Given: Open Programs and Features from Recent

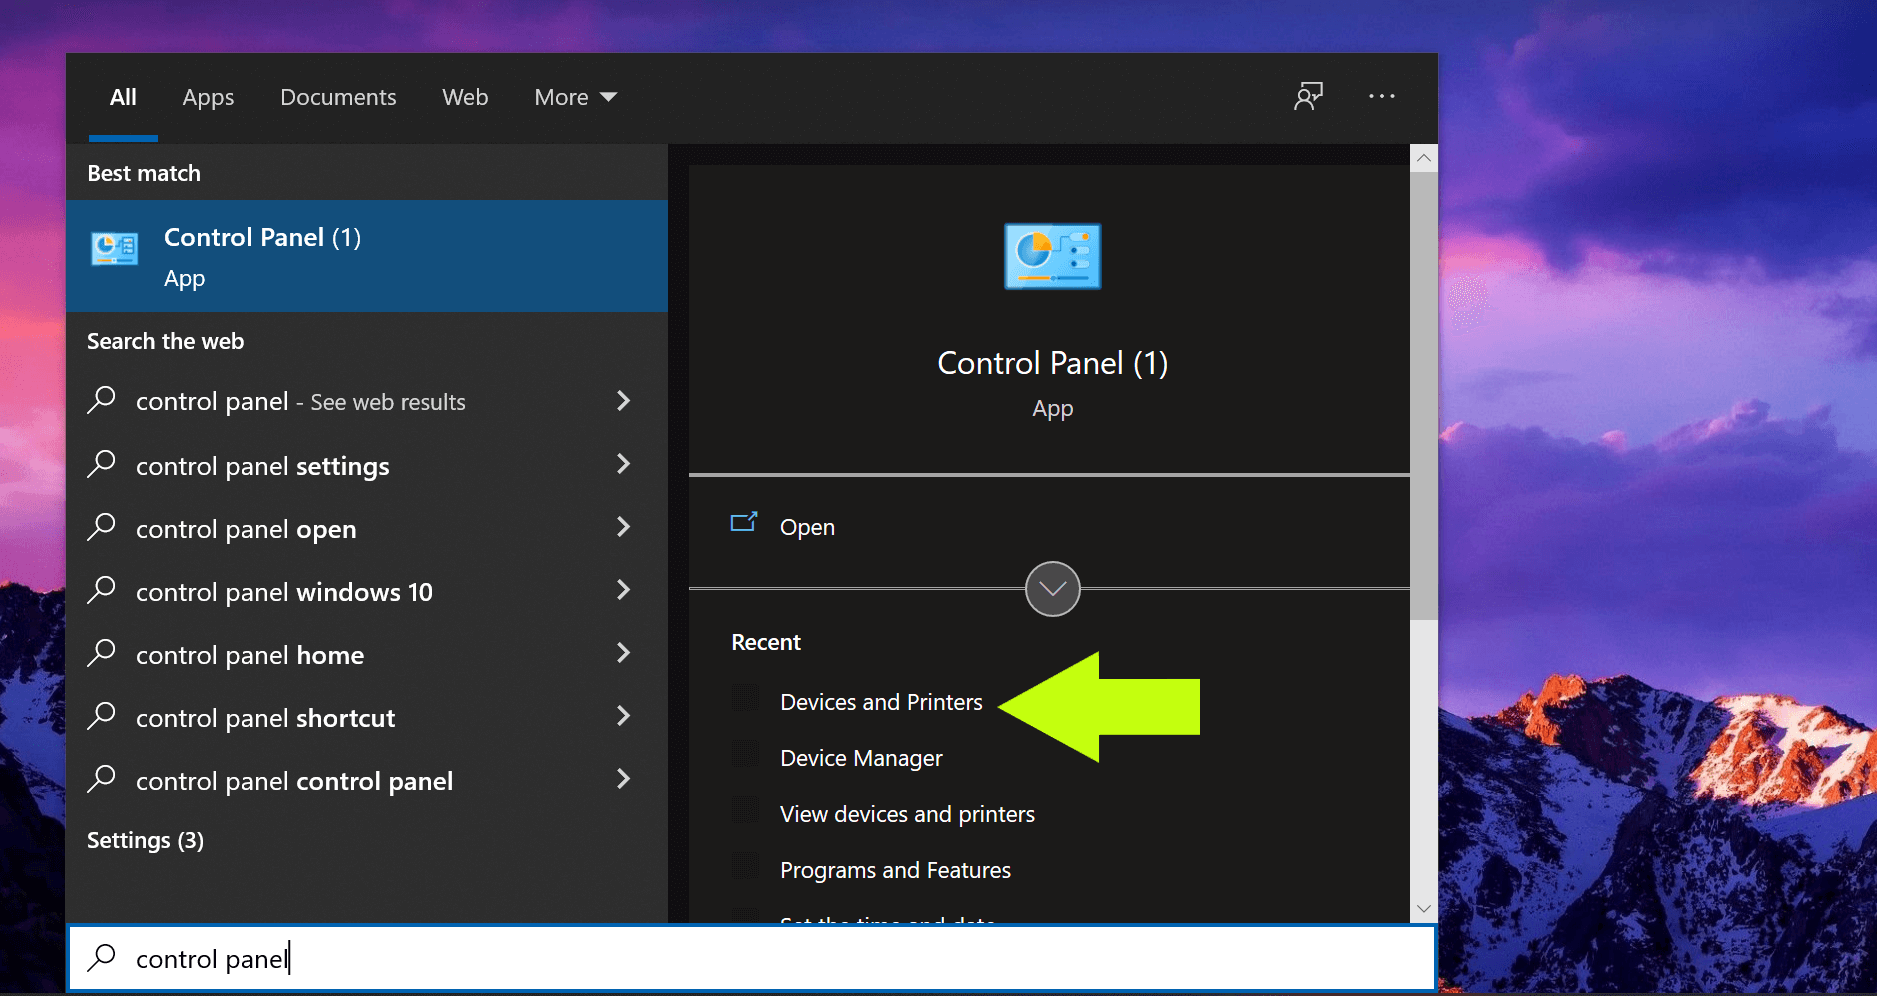Looking at the screenshot, I should (895, 870).
